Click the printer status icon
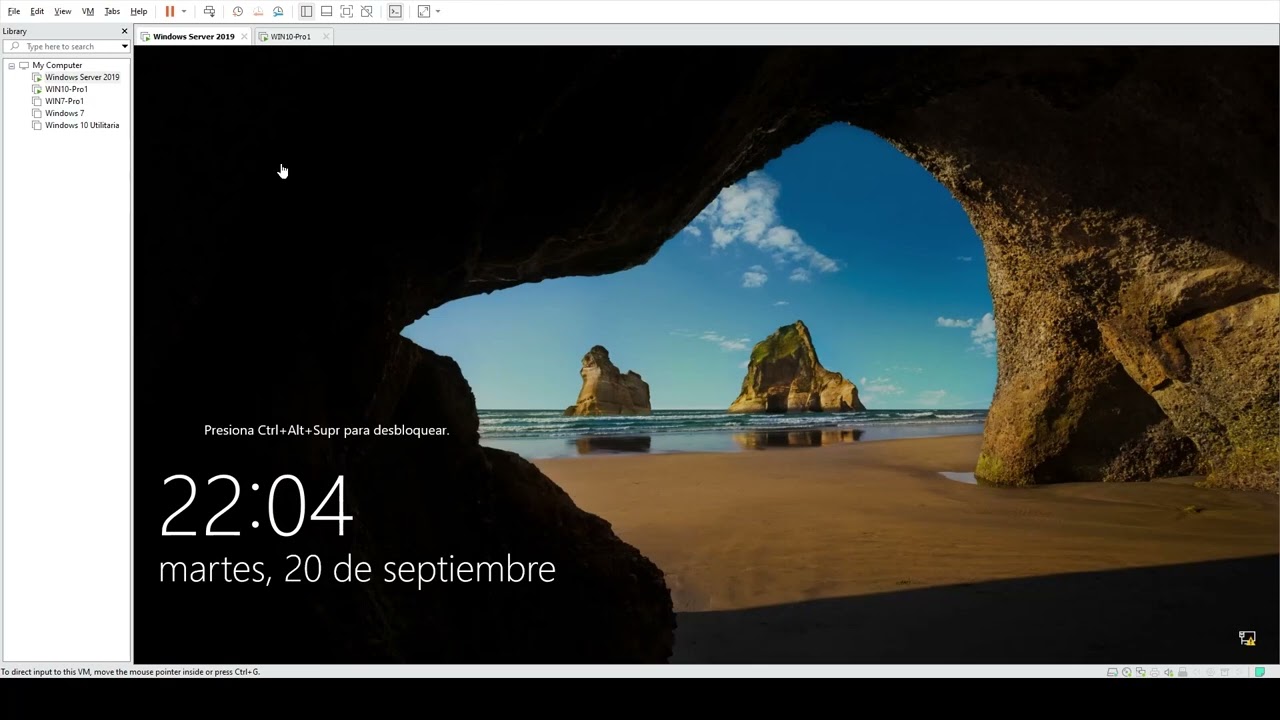This screenshot has height=720, width=1280. coord(1154,672)
